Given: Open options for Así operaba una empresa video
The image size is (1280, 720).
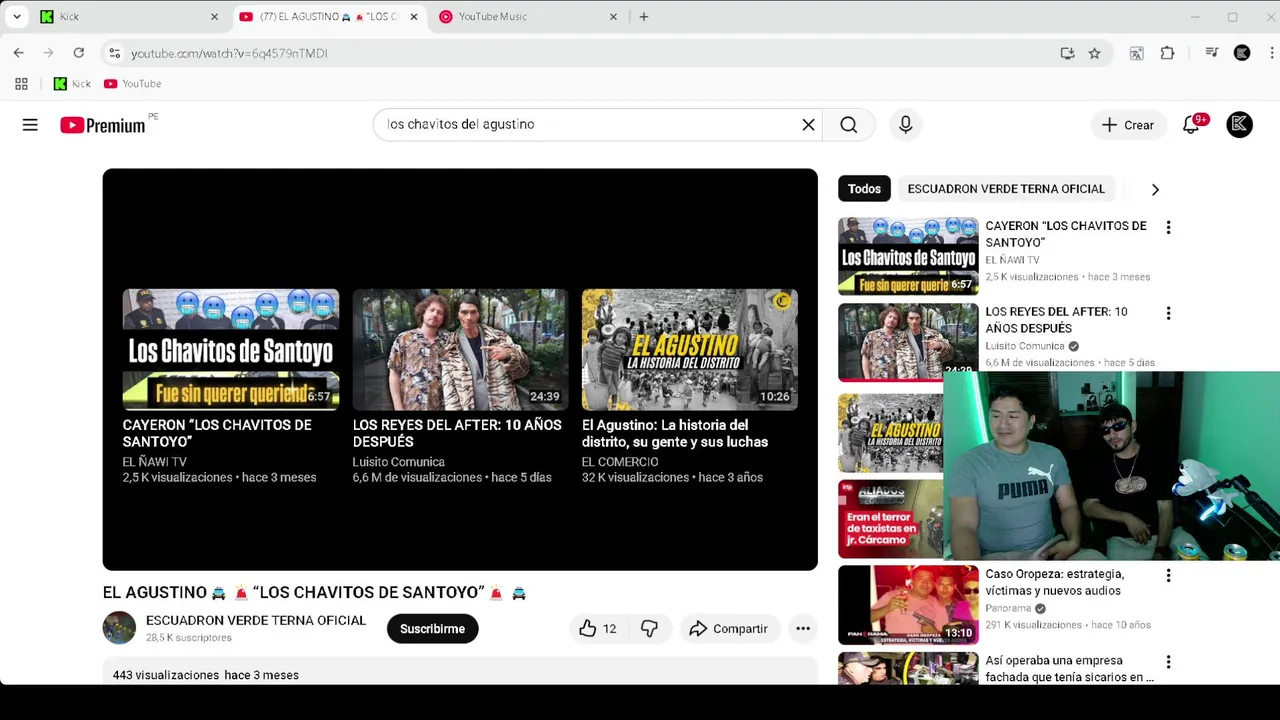Looking at the screenshot, I should (1168, 662).
